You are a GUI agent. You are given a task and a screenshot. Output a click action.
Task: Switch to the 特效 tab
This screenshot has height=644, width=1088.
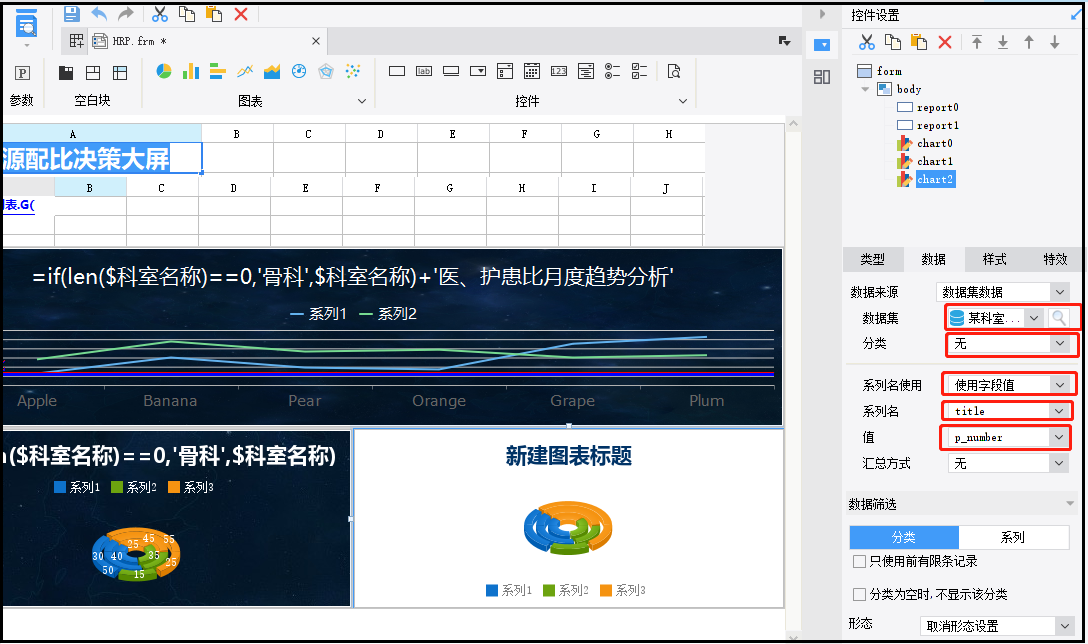pos(1055,260)
